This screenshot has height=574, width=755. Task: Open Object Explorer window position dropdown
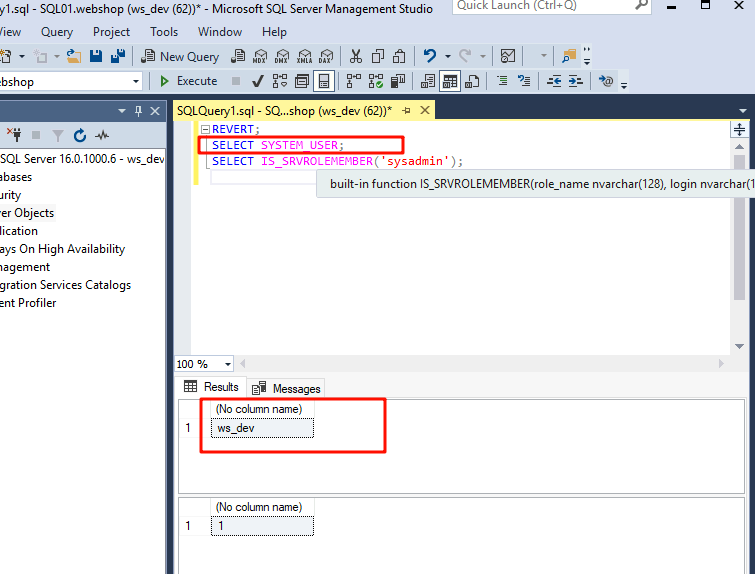122,111
